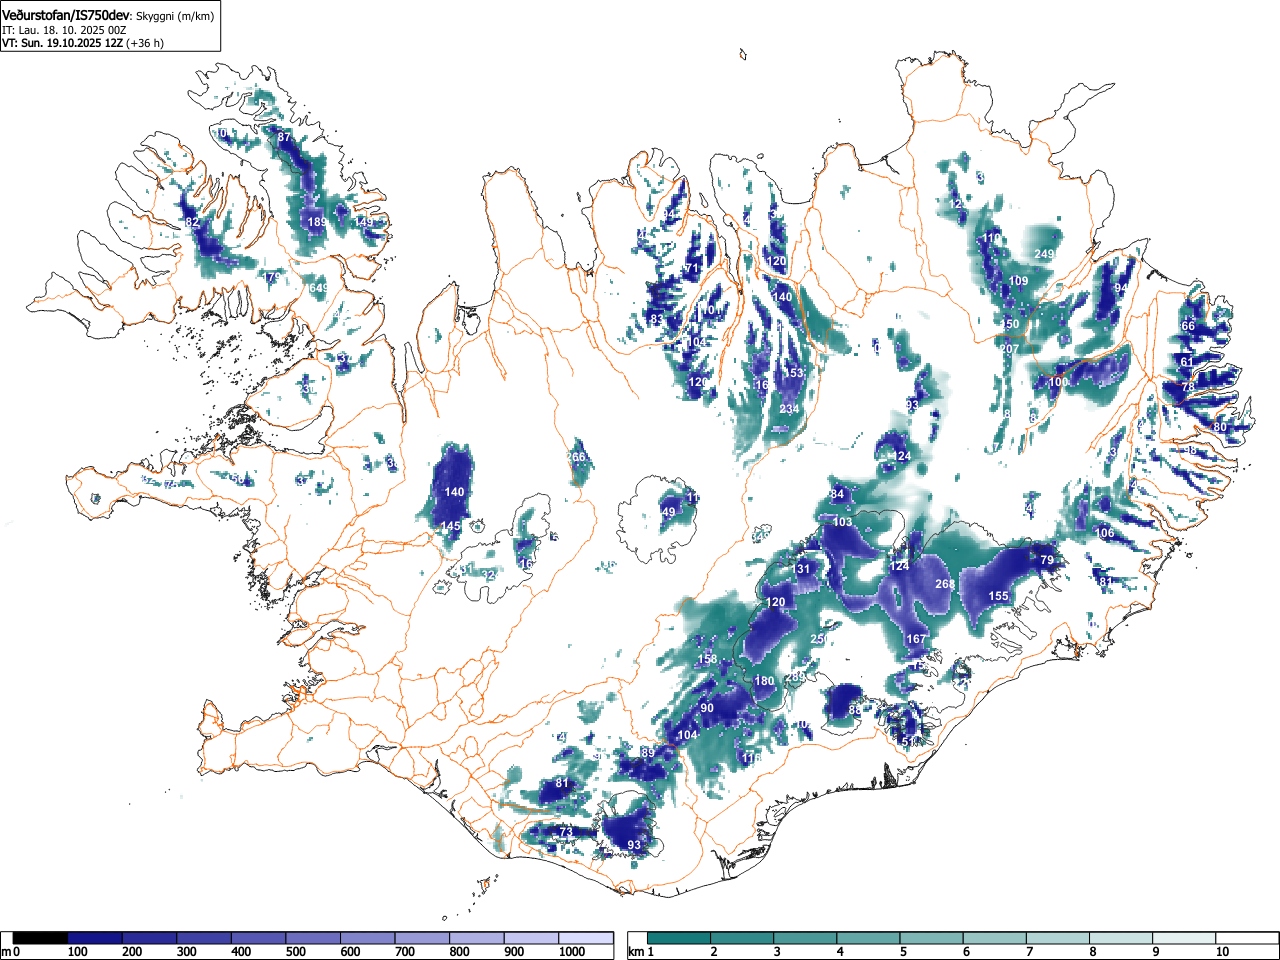Click the 268 value on Vatnajökull
Screen dimensions: 1280x960
[944, 584]
